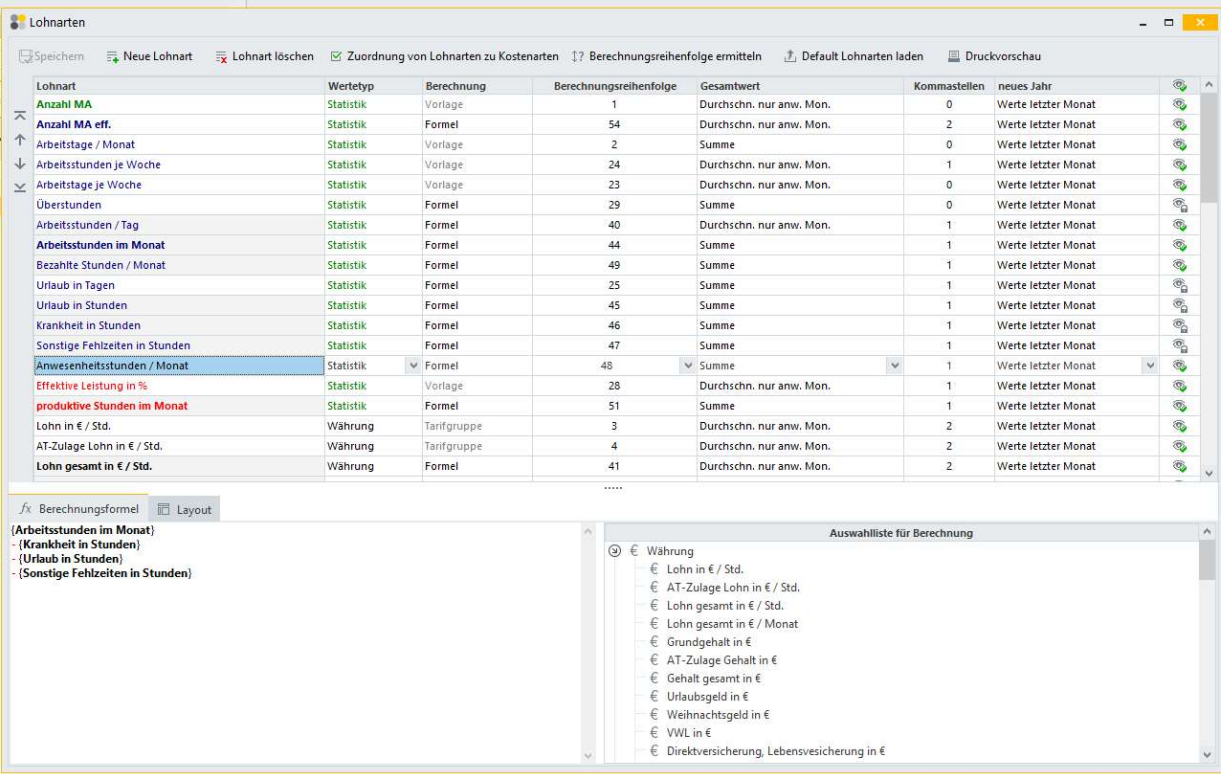This screenshot has width=1224, height=774.
Task: Move row to top with arrow icon
Action: tap(20, 117)
